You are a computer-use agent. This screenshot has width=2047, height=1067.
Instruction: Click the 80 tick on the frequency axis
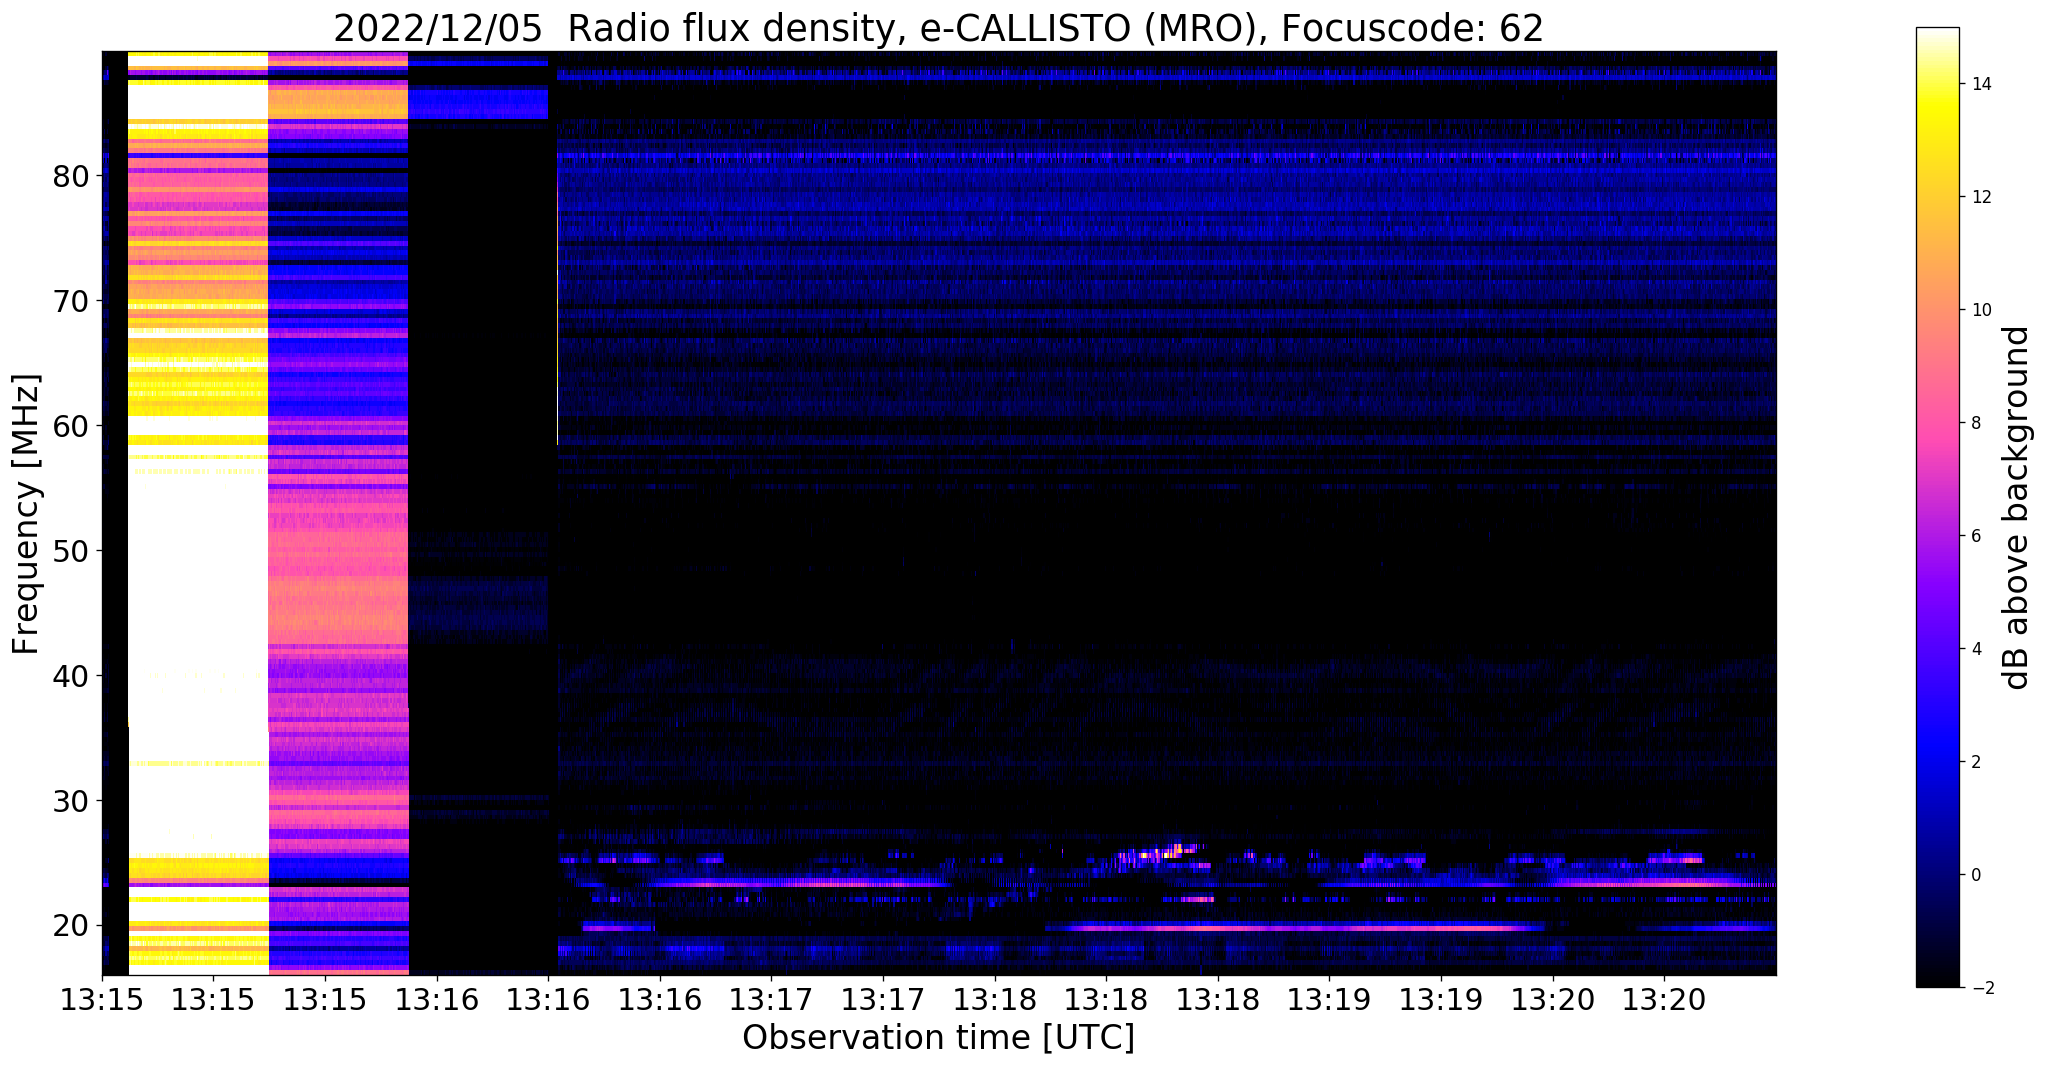(x=72, y=177)
